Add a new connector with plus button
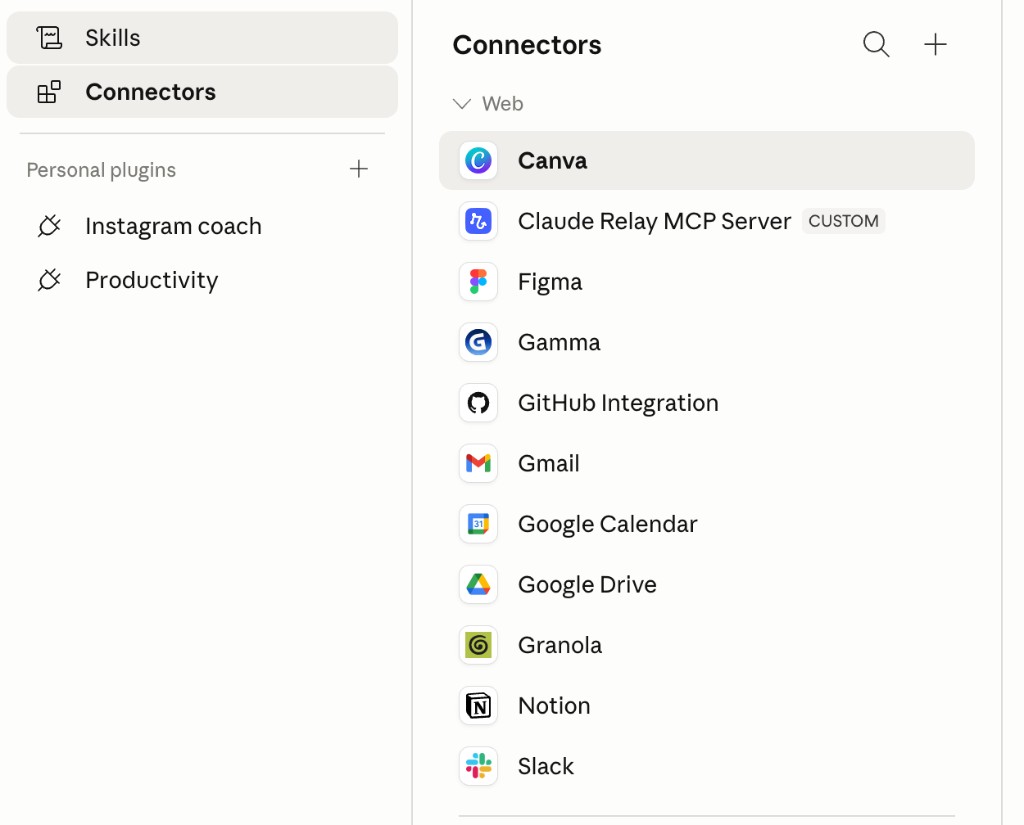This screenshot has height=825, width=1024. [x=935, y=45]
